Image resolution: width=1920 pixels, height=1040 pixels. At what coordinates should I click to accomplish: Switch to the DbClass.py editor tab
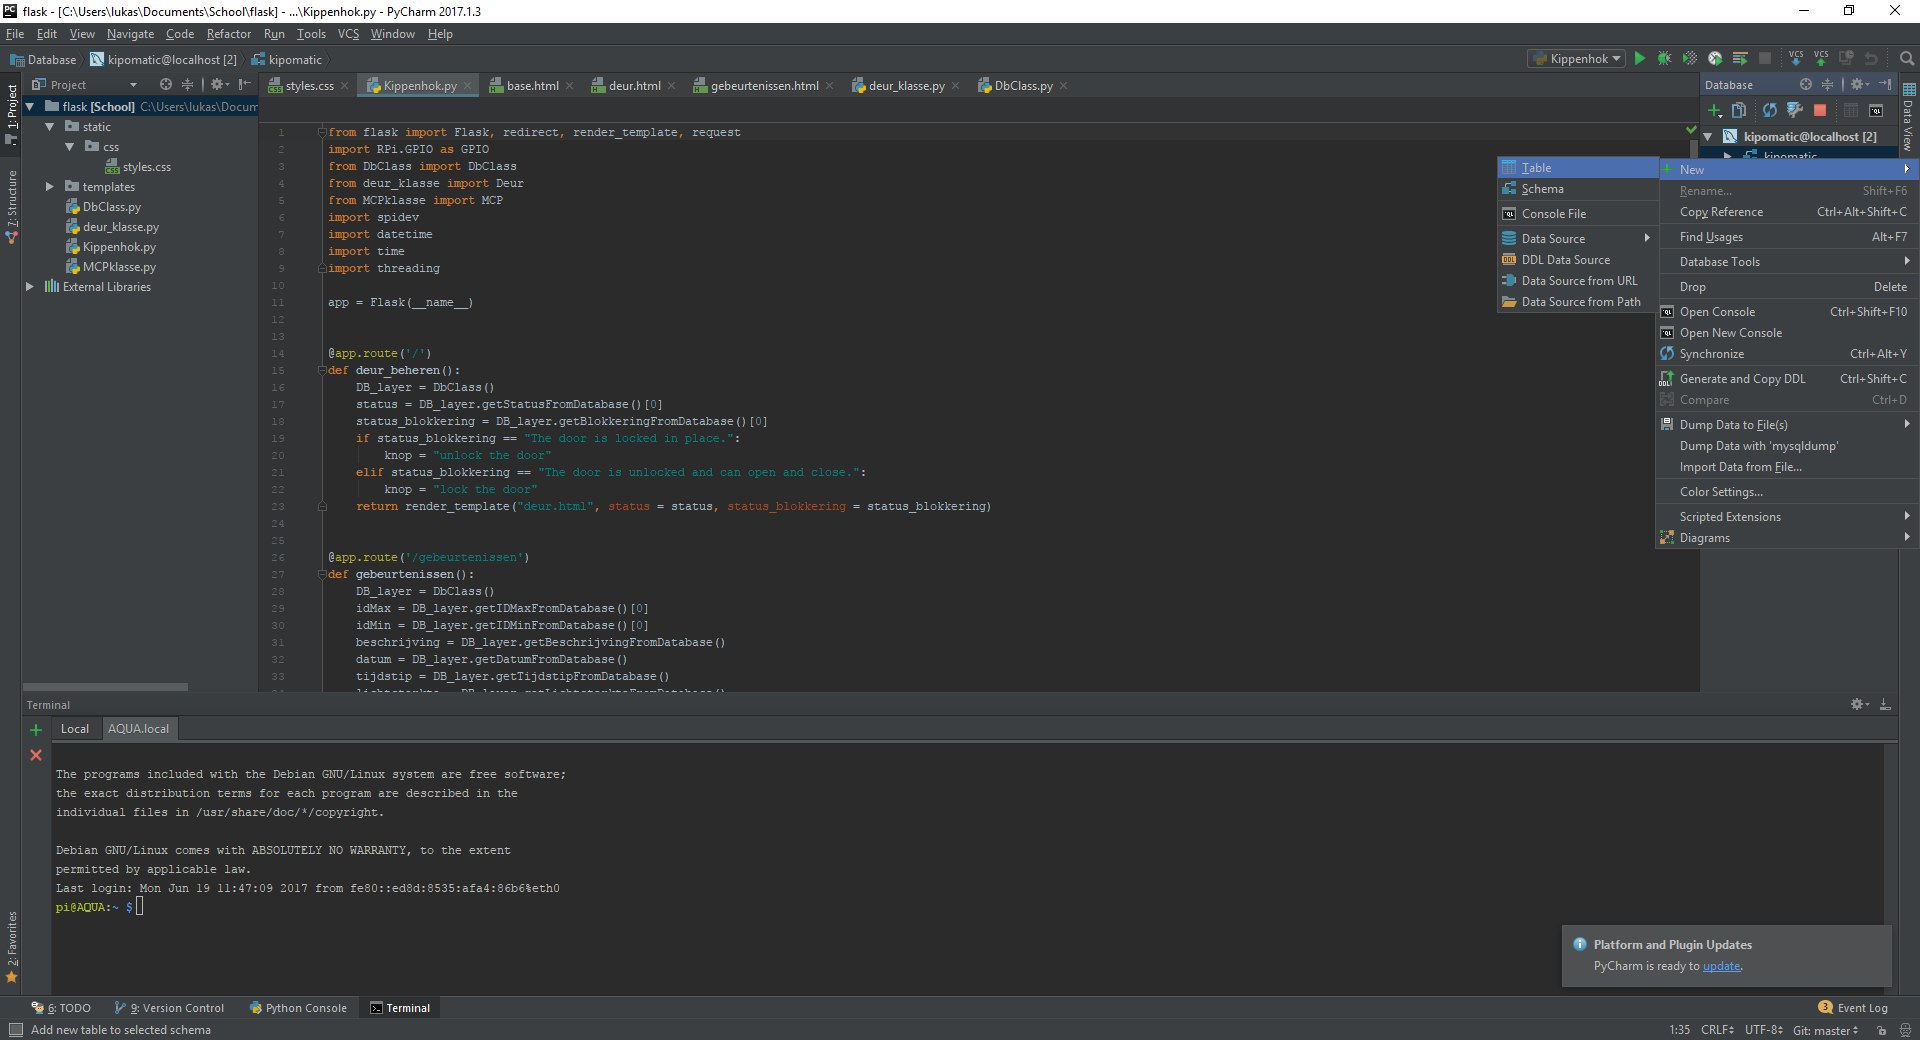(1022, 86)
